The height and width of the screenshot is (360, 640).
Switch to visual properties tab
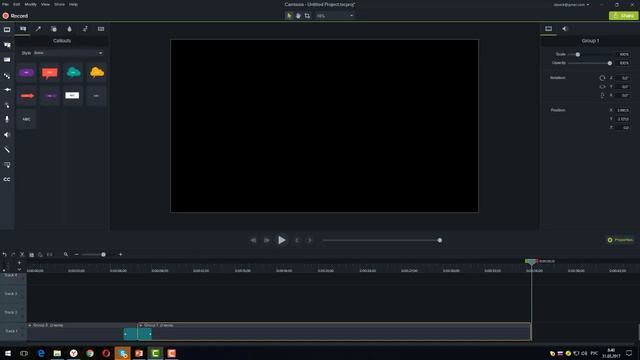(x=548, y=29)
